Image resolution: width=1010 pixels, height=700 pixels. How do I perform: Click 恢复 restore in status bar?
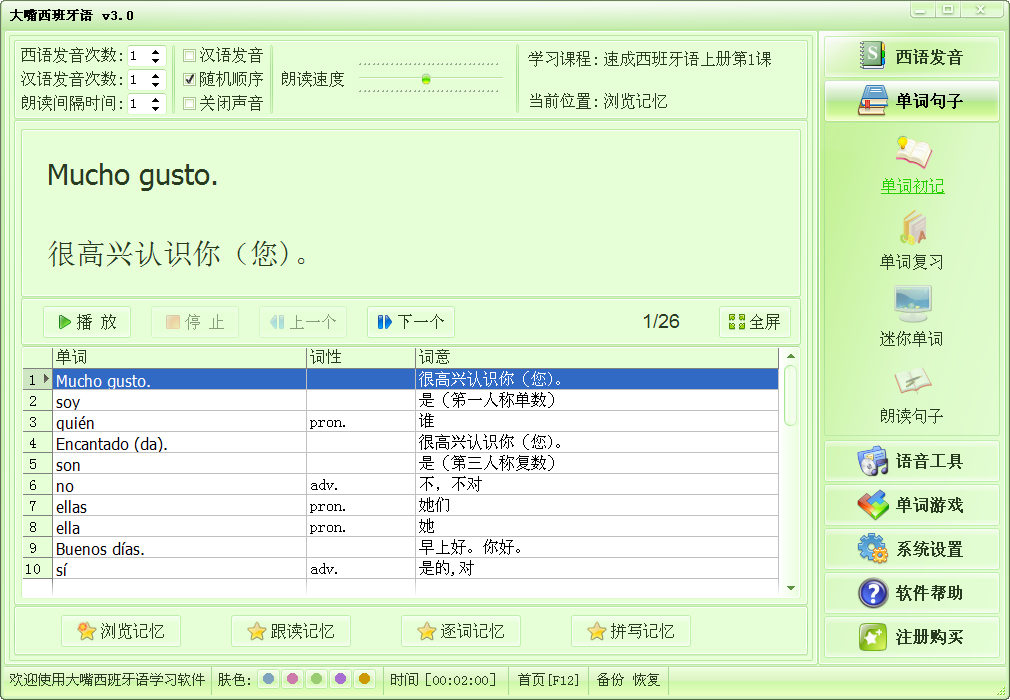(646, 679)
